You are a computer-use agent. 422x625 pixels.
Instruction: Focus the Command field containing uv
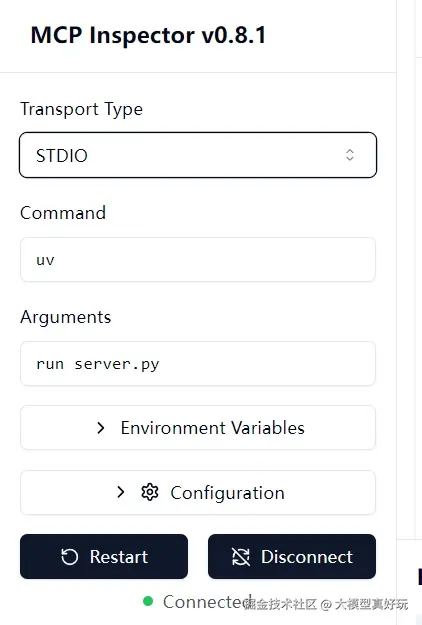pyautogui.click(x=198, y=259)
